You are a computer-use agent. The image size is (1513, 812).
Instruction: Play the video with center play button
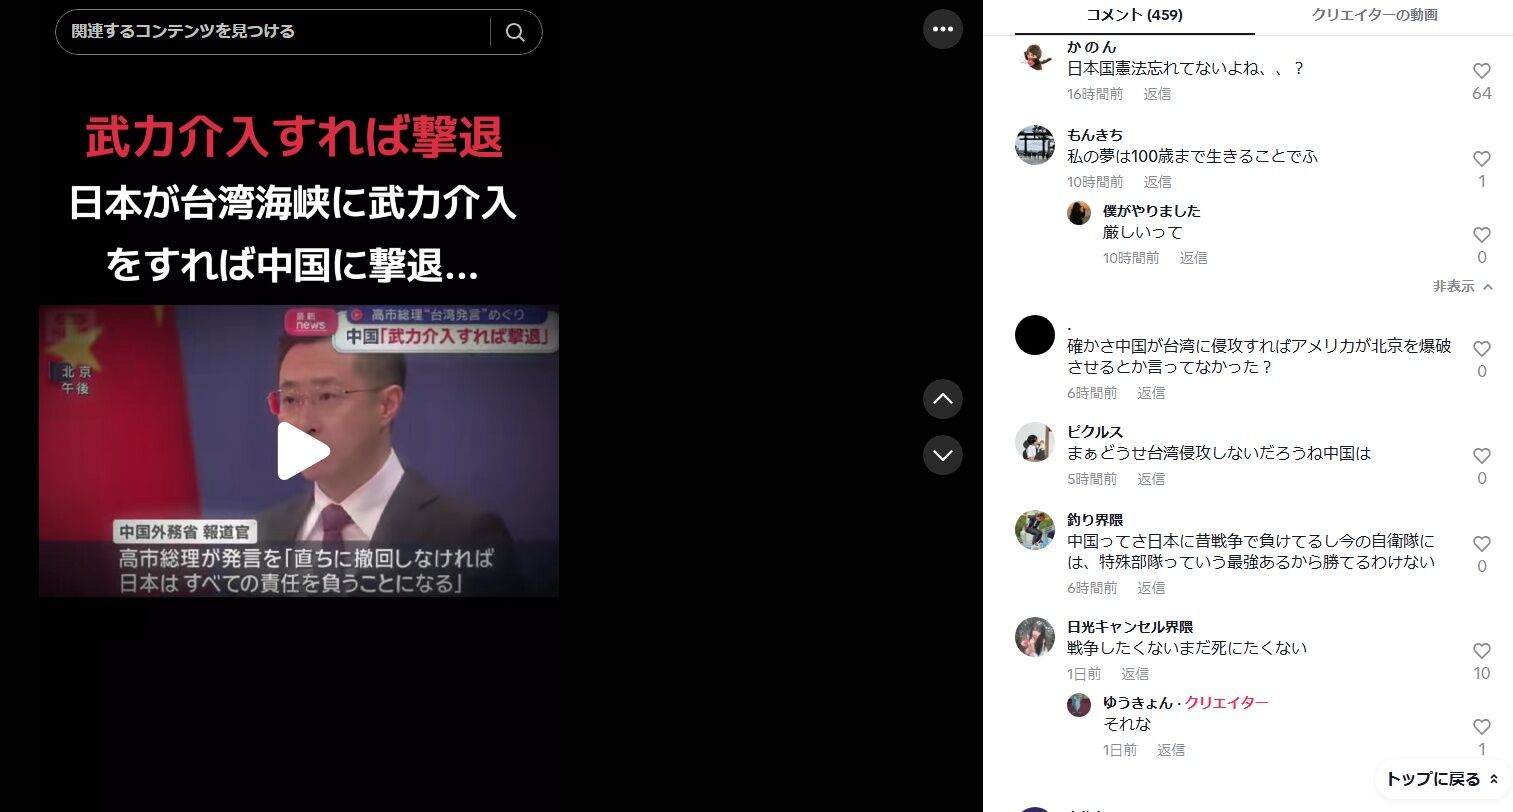pyautogui.click(x=303, y=451)
